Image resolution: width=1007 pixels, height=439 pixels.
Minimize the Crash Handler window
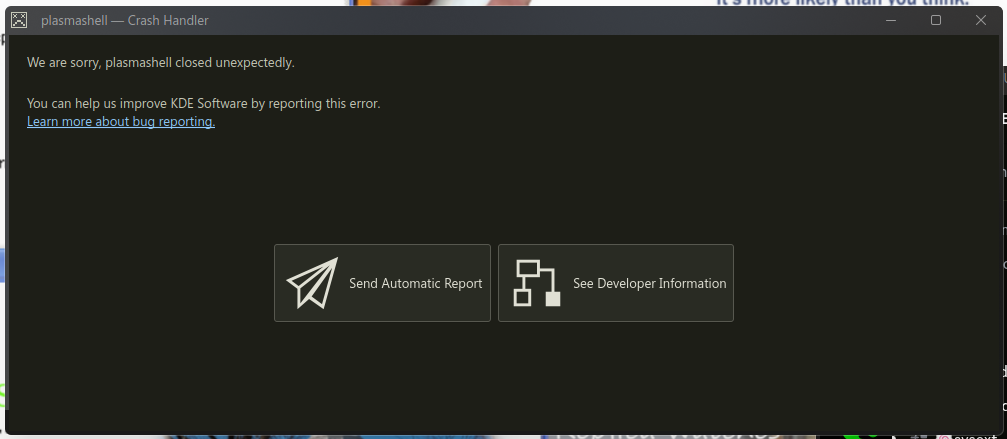click(x=891, y=21)
